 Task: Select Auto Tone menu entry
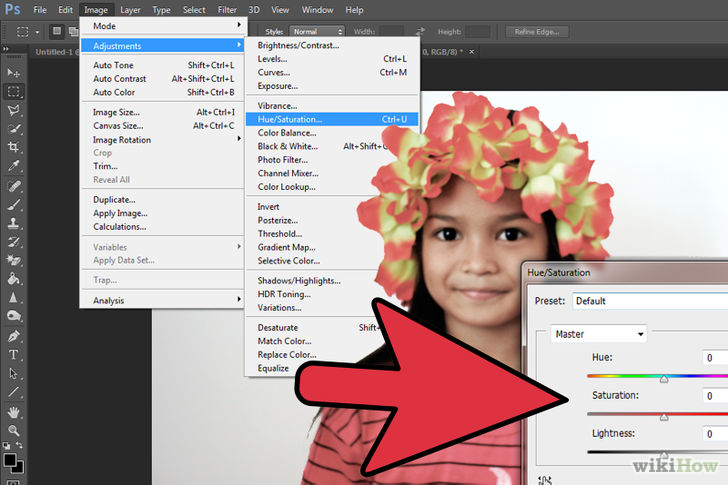[163, 65]
